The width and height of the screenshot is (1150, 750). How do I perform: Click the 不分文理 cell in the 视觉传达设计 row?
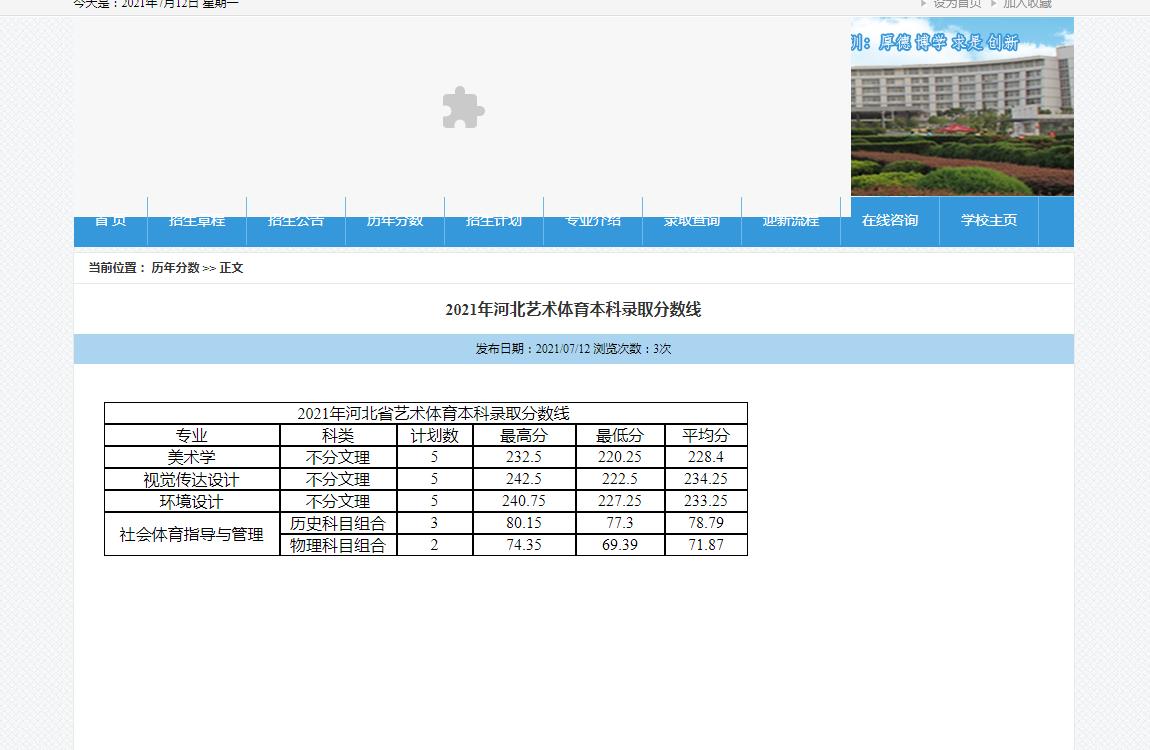338,479
